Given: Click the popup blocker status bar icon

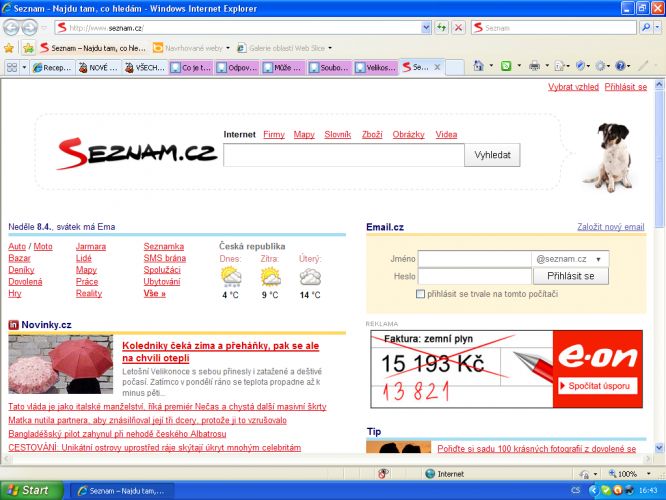Looking at the screenshot, I should click(x=383, y=474).
